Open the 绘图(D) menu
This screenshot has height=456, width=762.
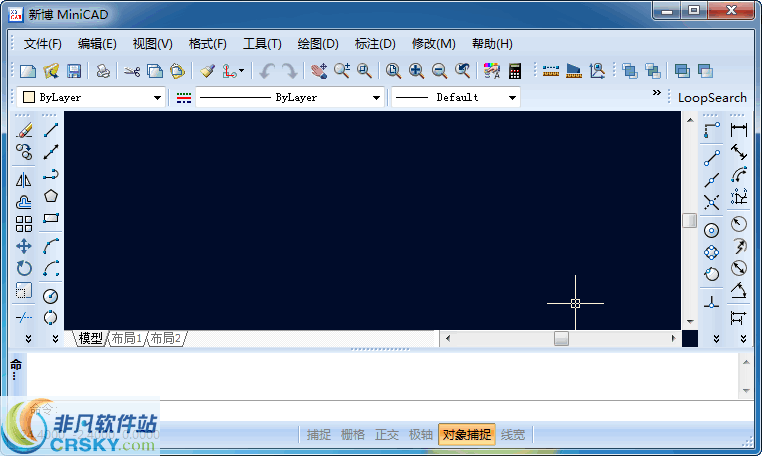[318, 44]
